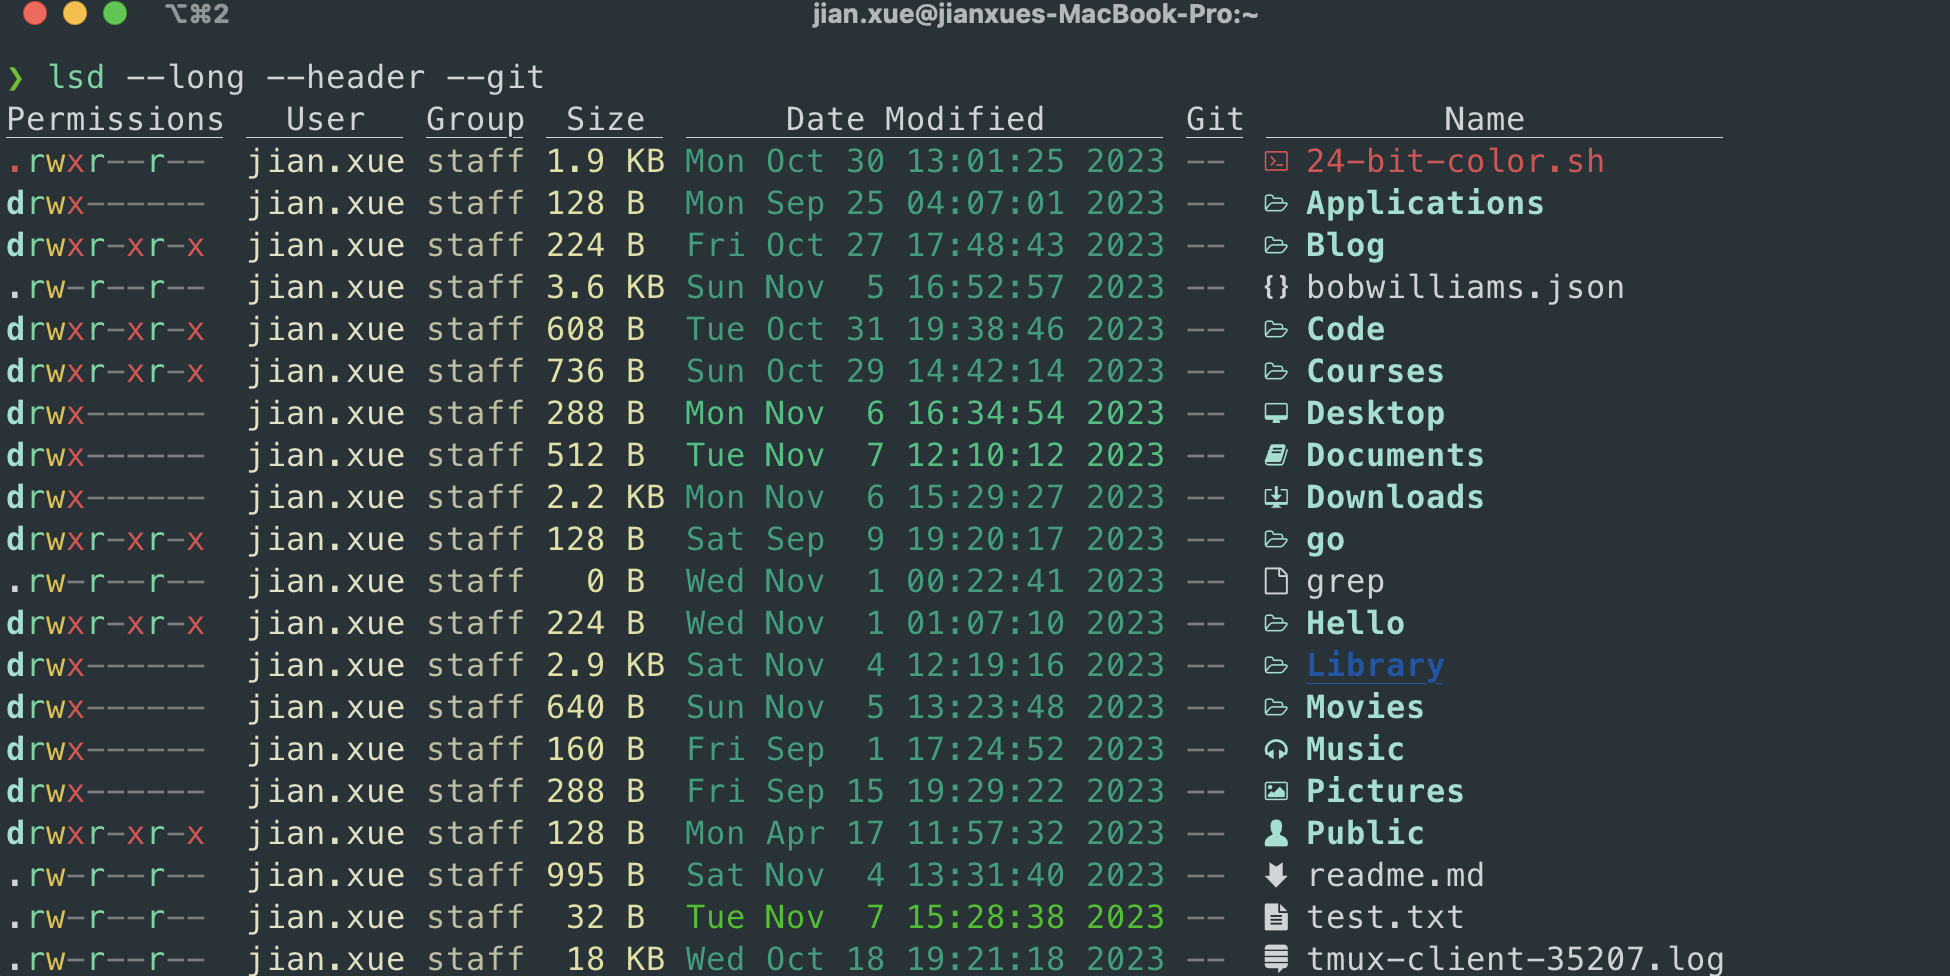Viewport: 1950px width, 976px height.
Task: Click the Permissions column header
Action: coord(115,119)
